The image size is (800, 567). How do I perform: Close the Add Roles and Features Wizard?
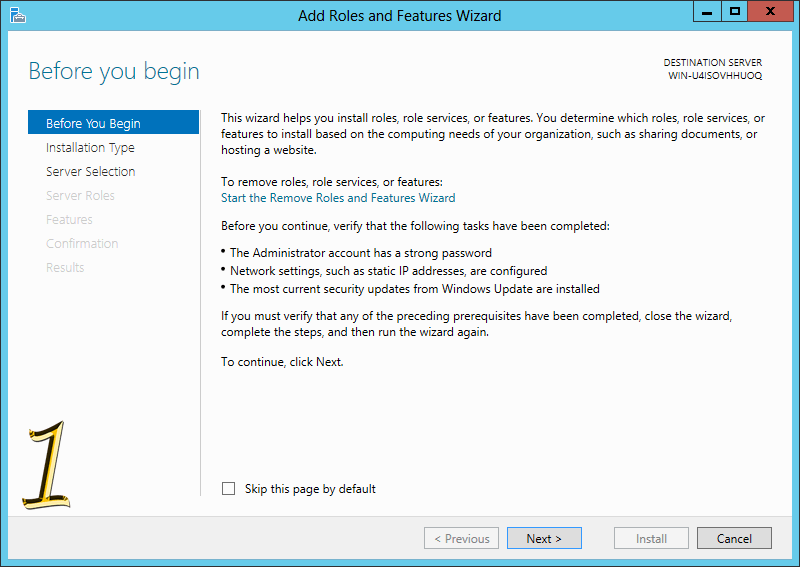(x=771, y=11)
